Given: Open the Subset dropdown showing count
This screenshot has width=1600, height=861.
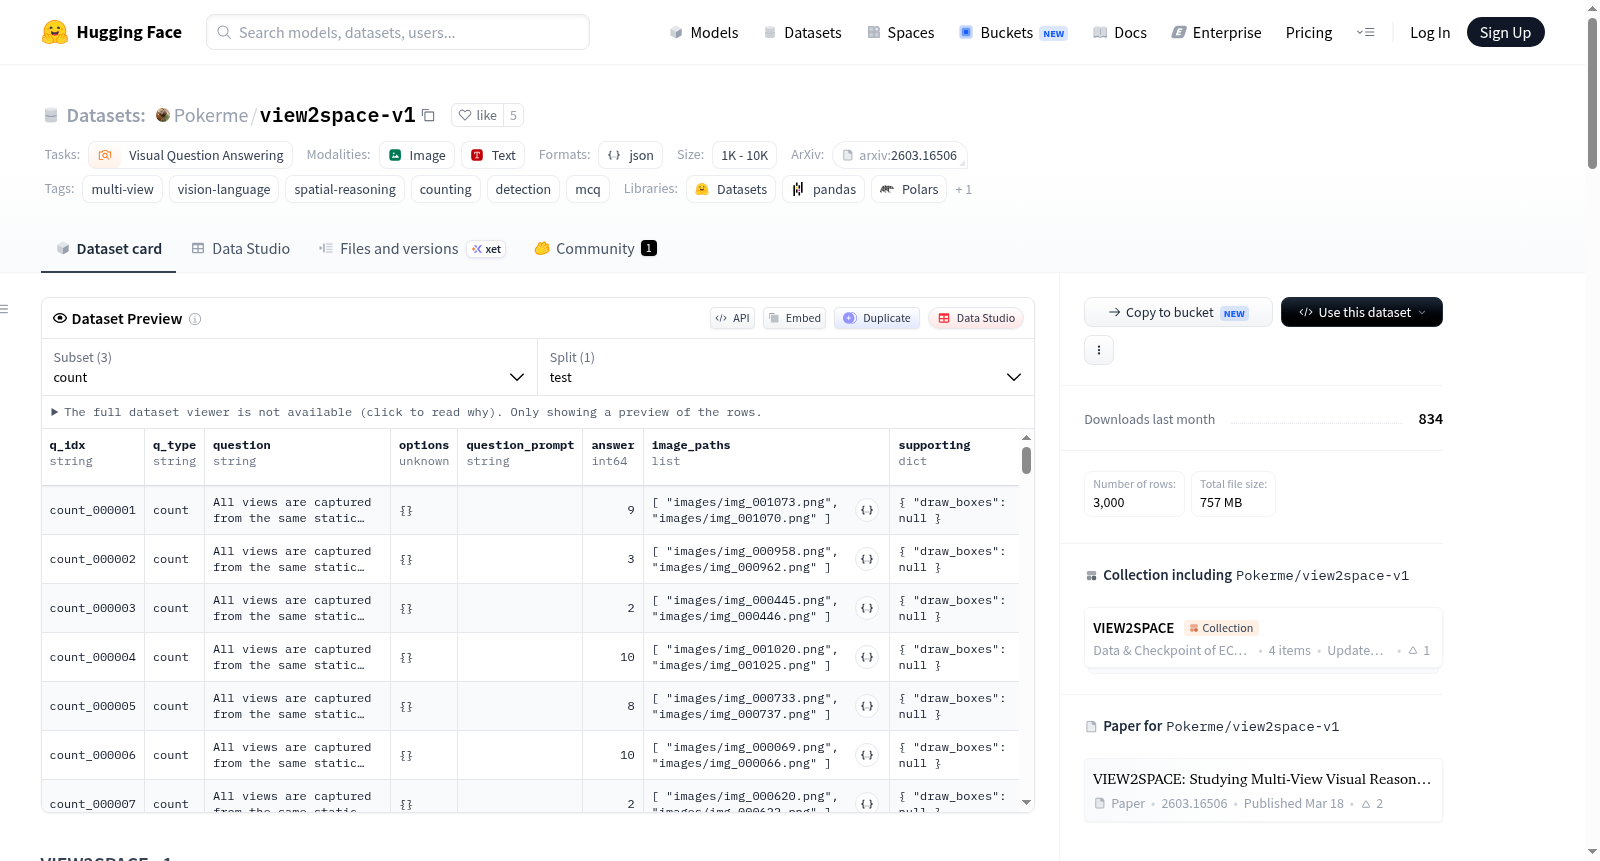Looking at the screenshot, I should point(289,367).
